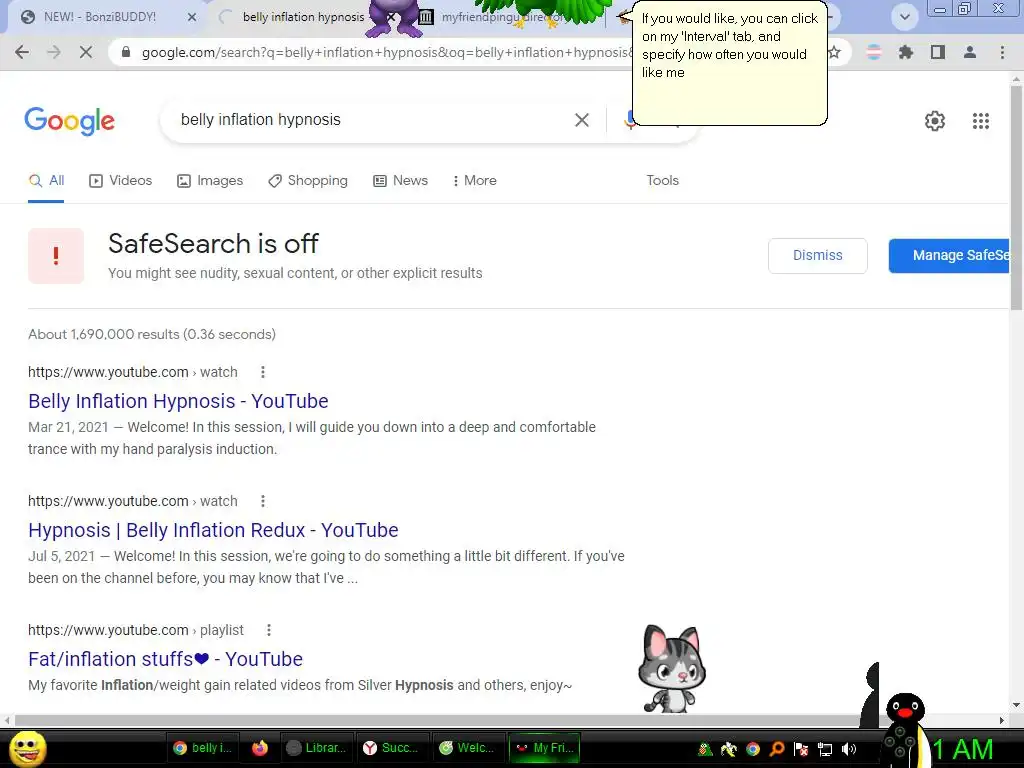
Task: Click the Pingu penguin character
Action: (904, 730)
